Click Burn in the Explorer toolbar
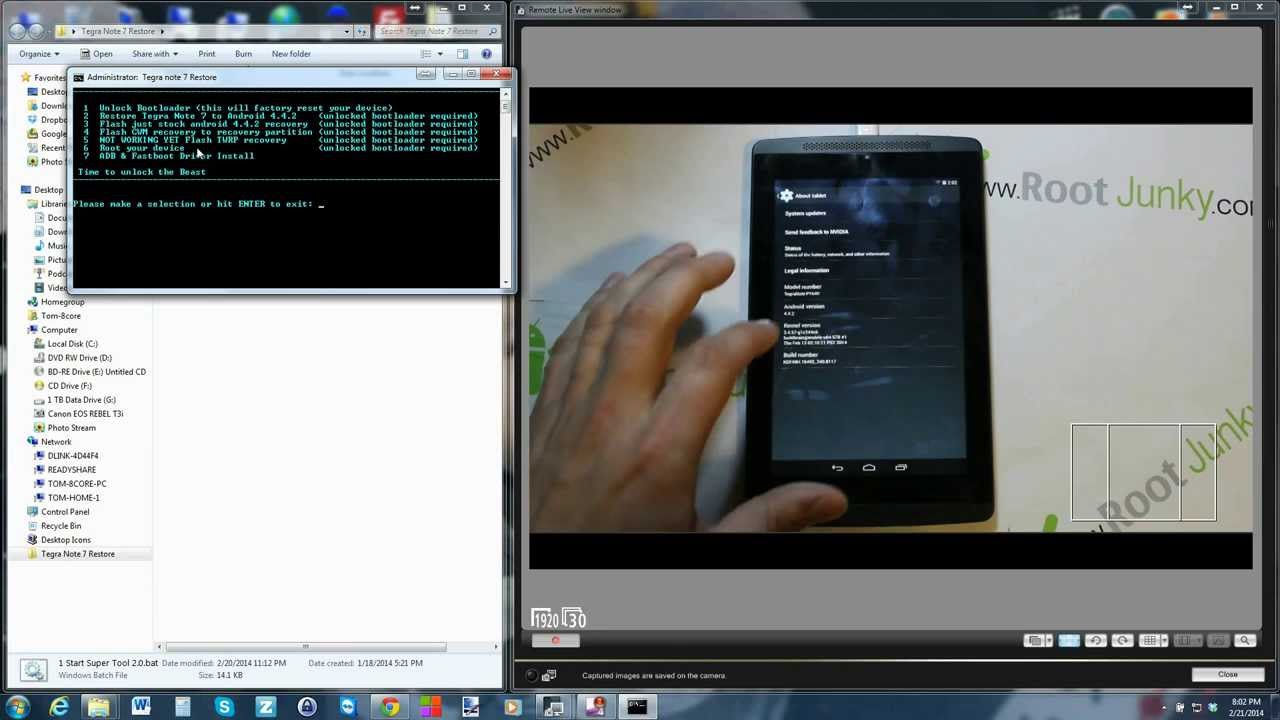 [243, 54]
